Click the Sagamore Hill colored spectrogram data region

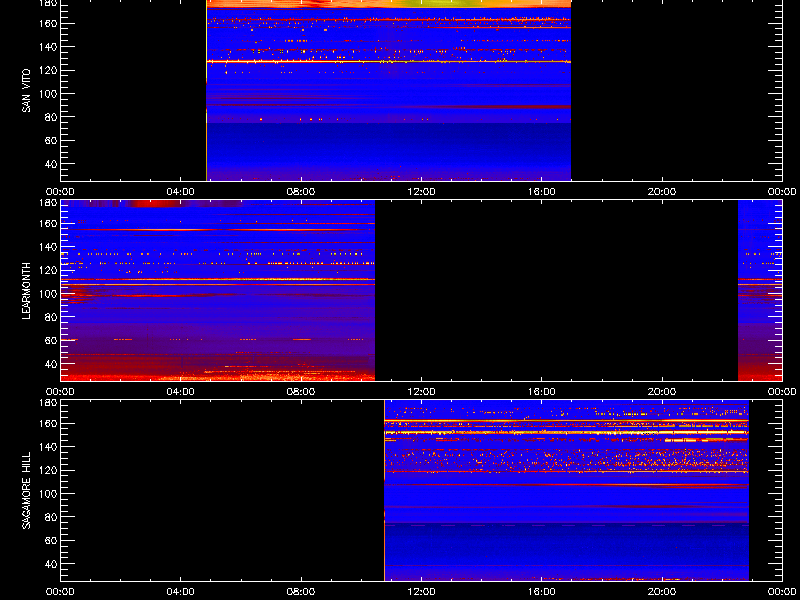point(566,490)
